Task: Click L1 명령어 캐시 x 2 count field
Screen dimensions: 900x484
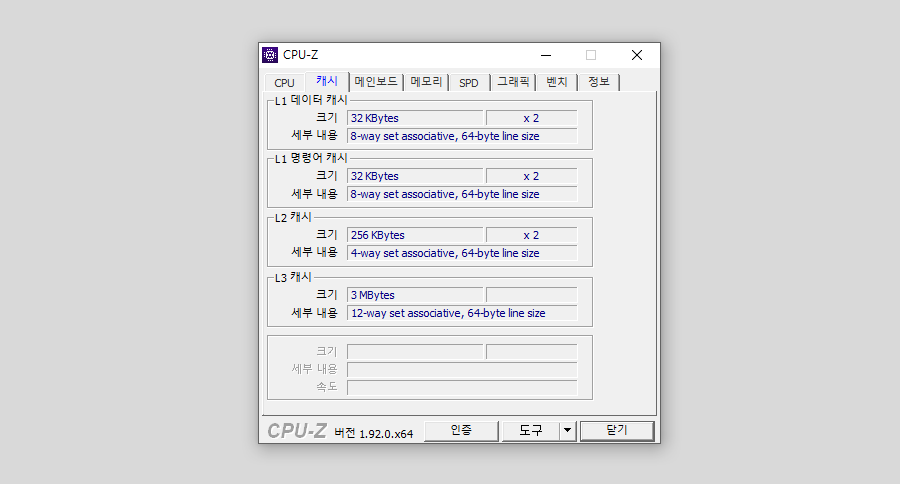Action: click(532, 176)
